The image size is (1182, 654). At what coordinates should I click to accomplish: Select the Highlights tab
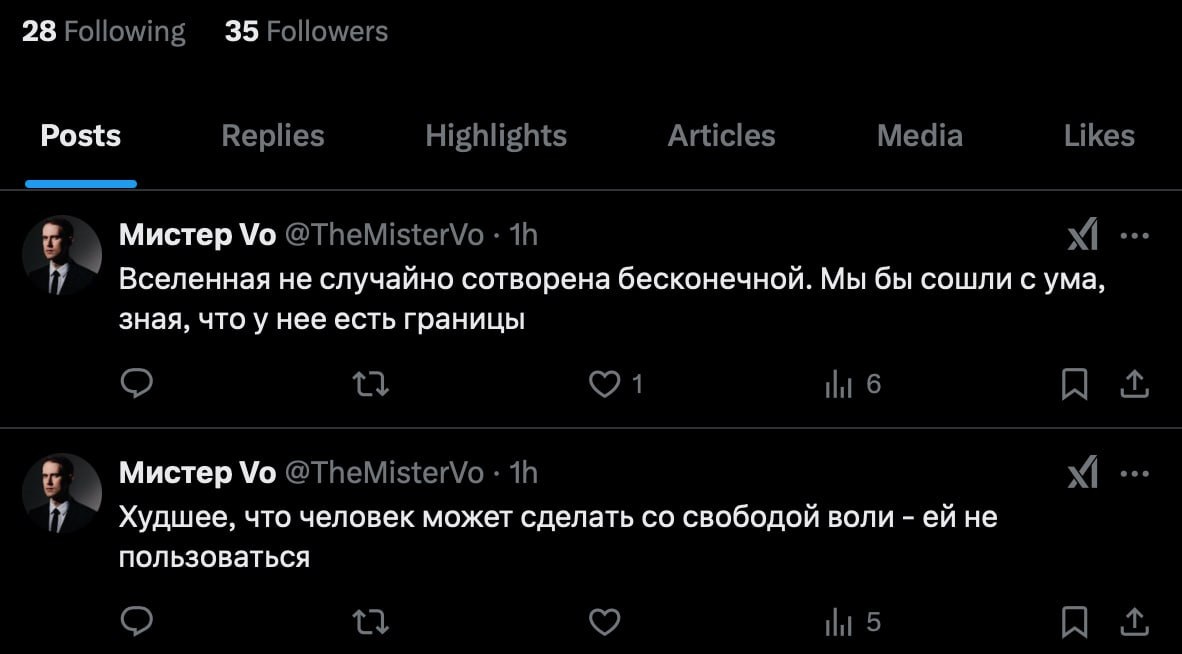click(496, 135)
